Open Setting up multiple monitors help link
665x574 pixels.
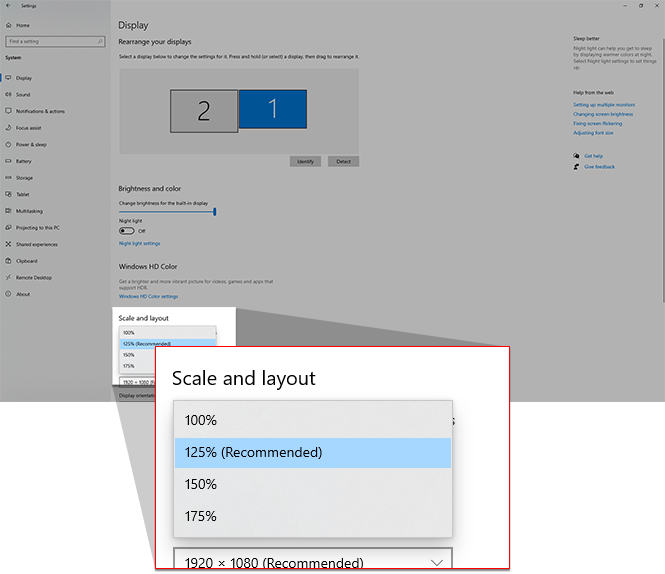(604, 105)
